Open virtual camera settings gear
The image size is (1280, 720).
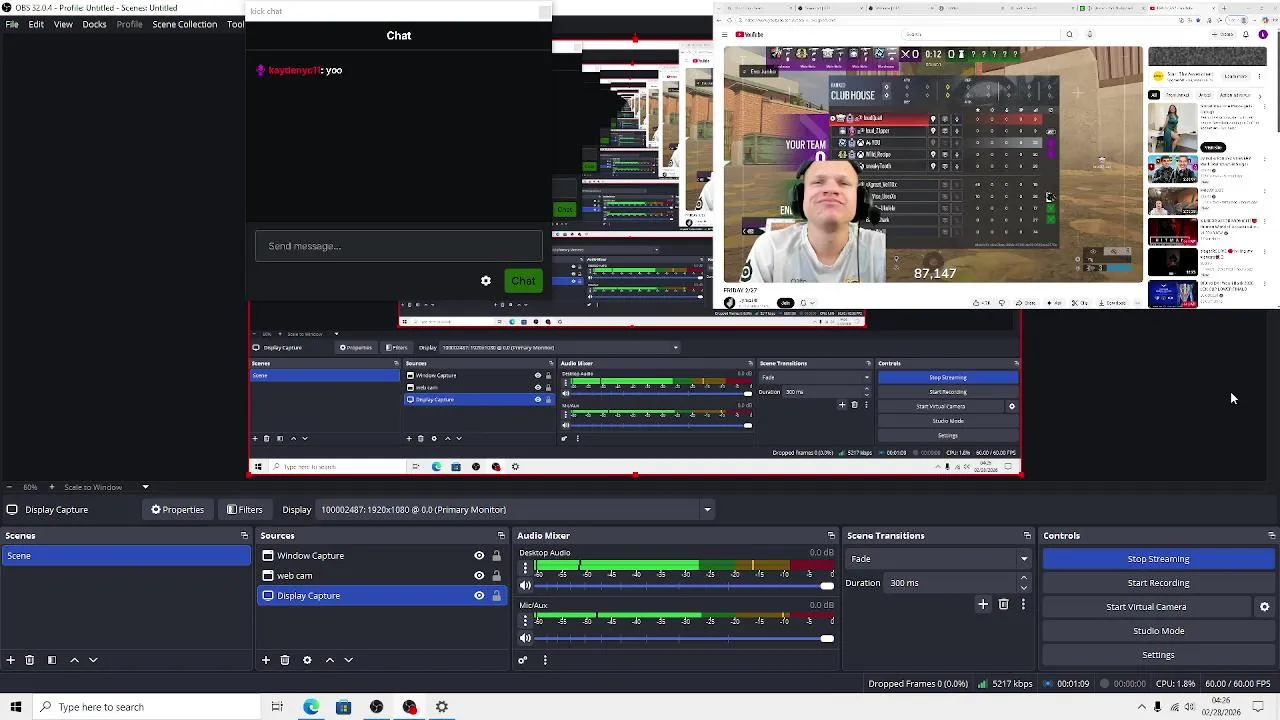[x=1264, y=607]
